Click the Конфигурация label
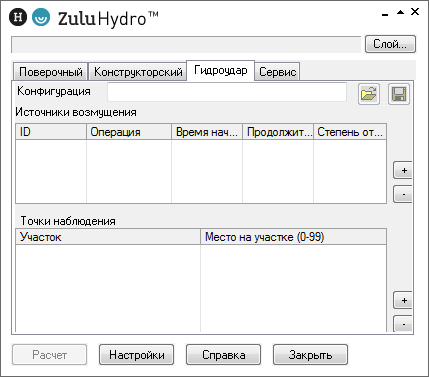Viewport: 429px width, 377px height. tap(54, 91)
